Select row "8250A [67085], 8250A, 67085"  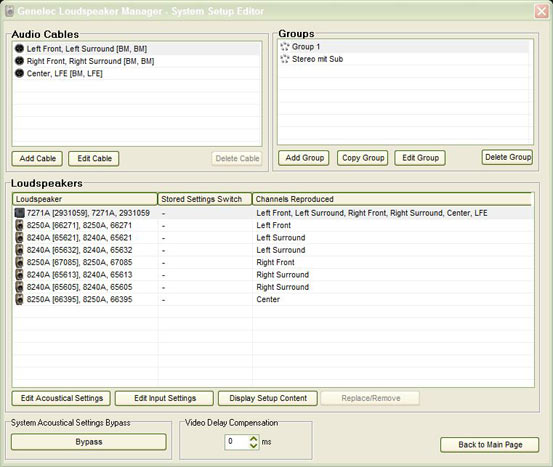(273, 262)
